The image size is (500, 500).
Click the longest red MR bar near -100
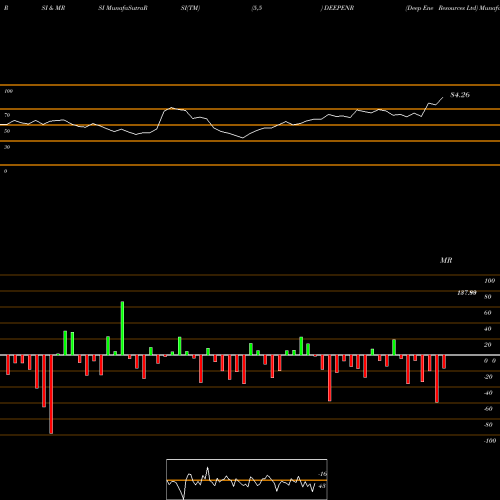tap(51, 394)
